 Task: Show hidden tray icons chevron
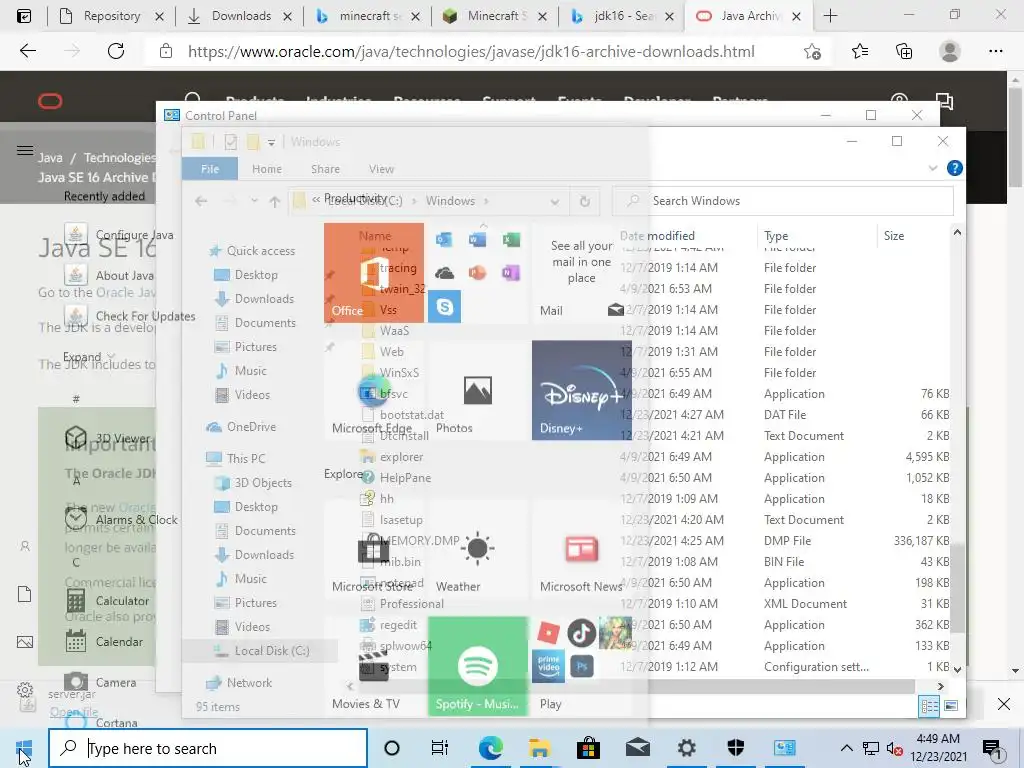pyautogui.click(x=846, y=748)
